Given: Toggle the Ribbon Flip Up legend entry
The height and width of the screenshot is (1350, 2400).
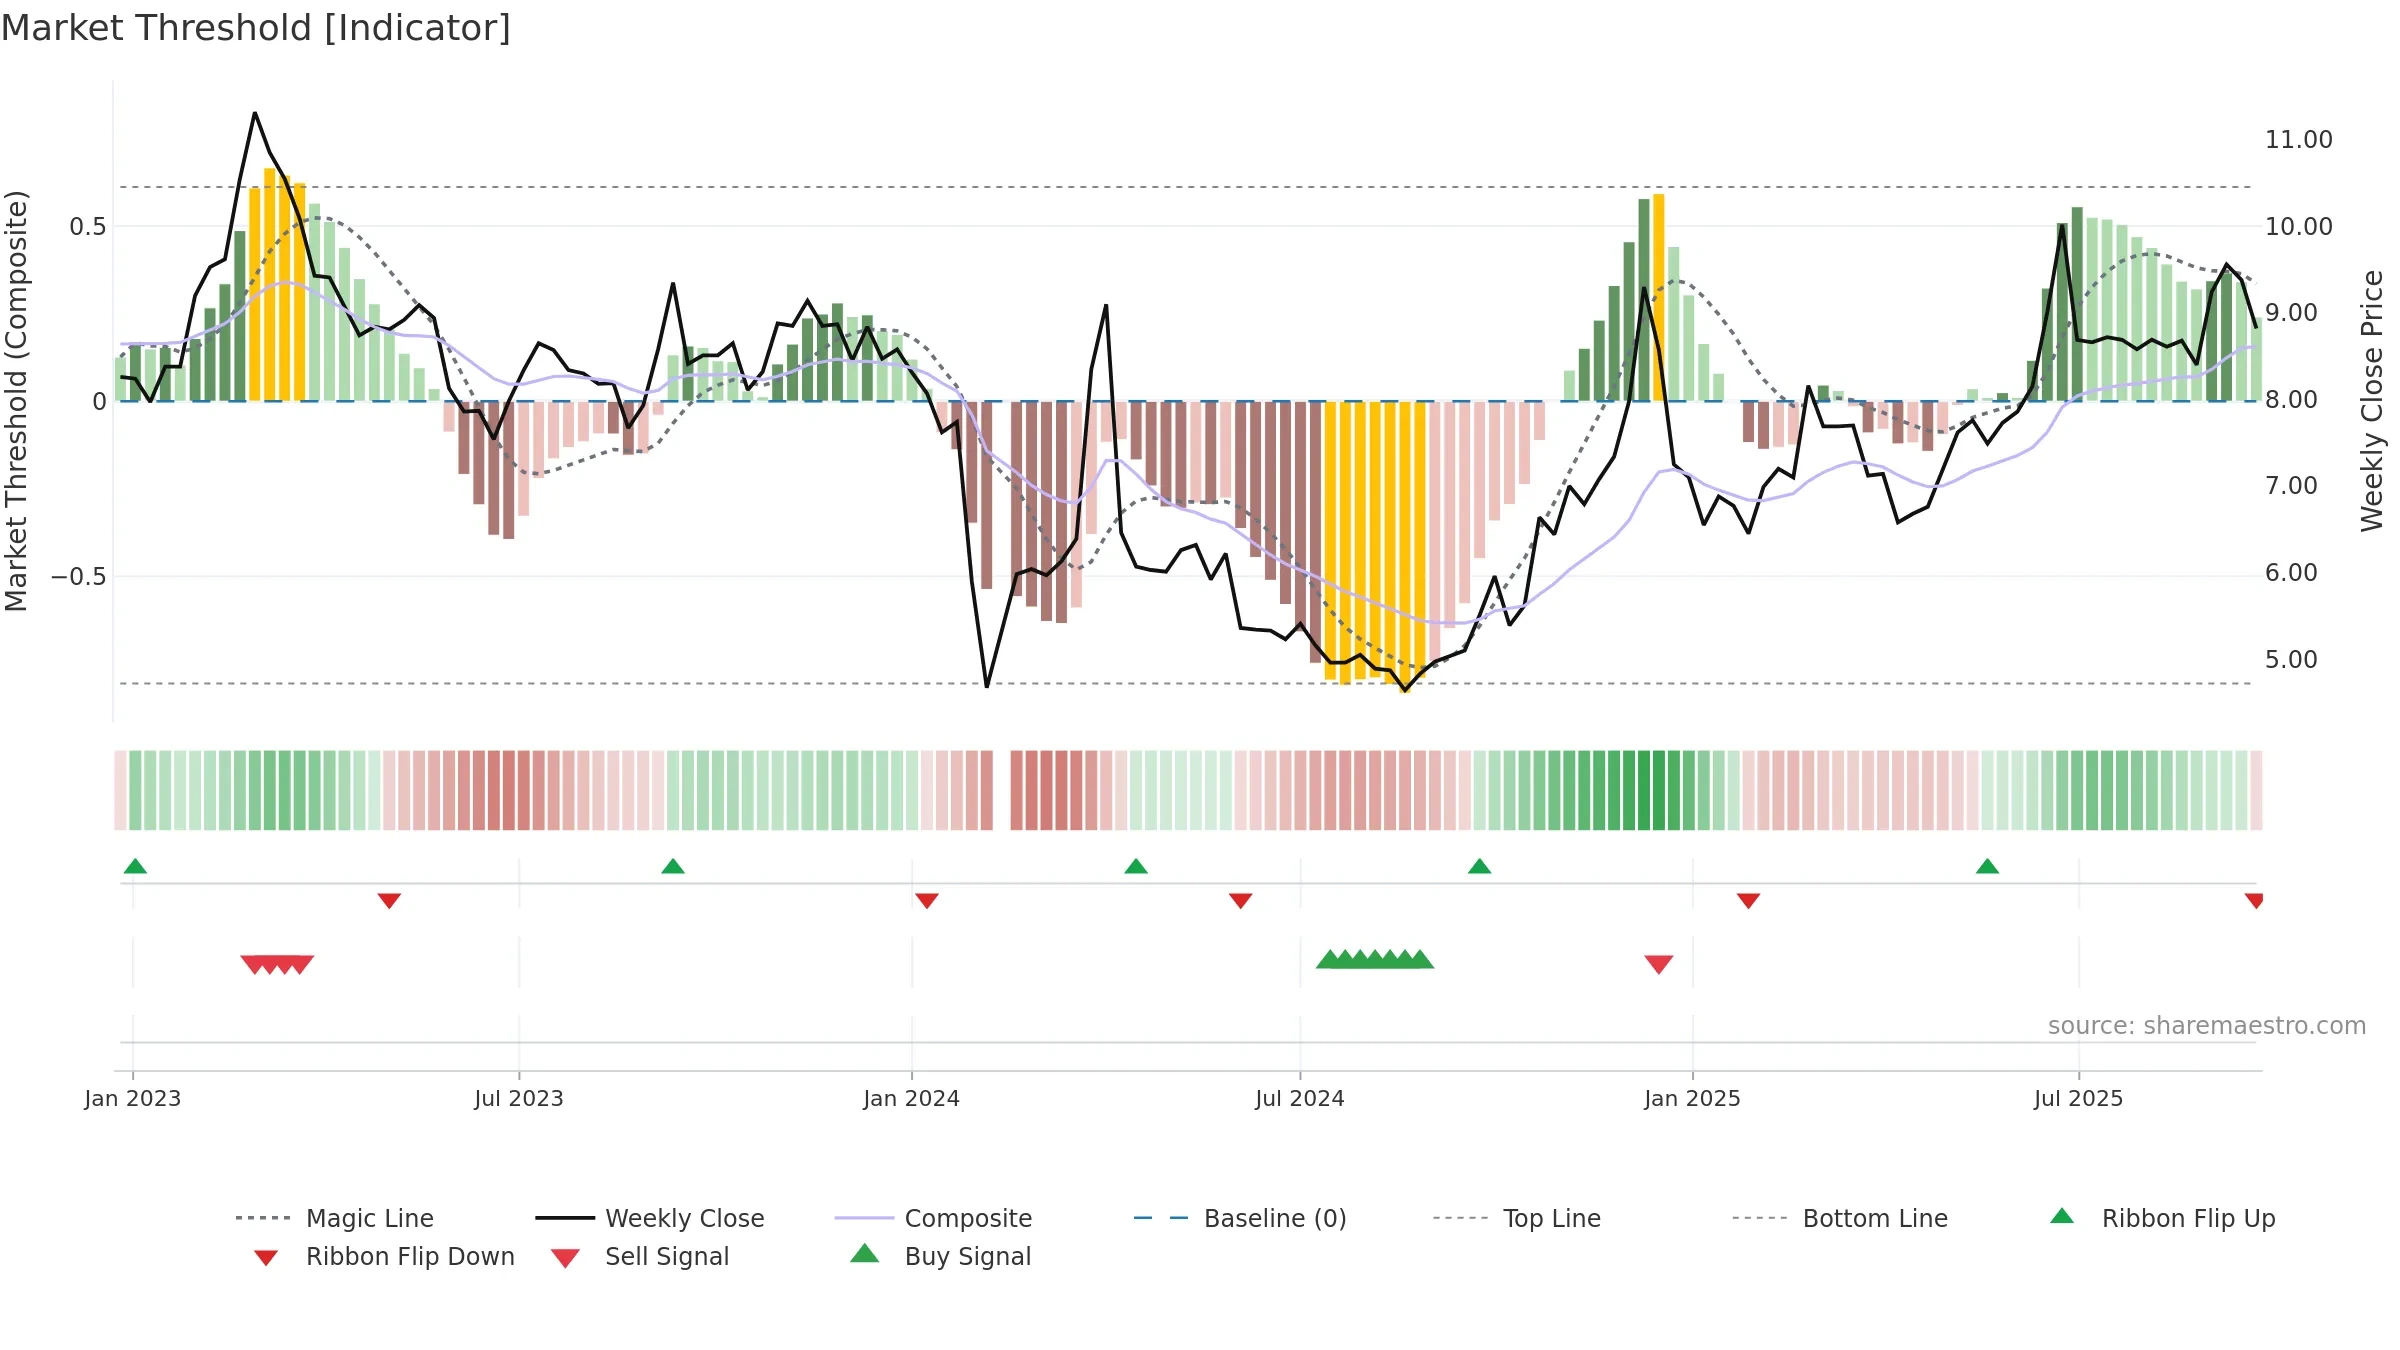Looking at the screenshot, I should click(x=2162, y=1218).
